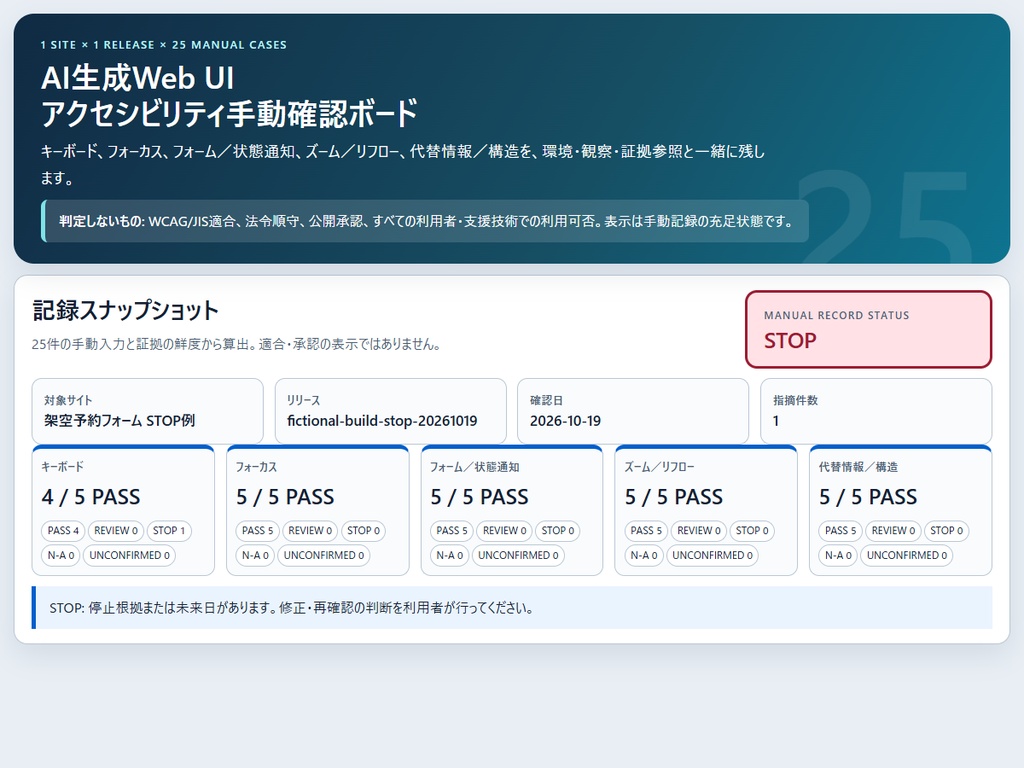Click the 1 SITE × 1 RELEASE header label
The width and height of the screenshot is (1024, 768).
(163, 45)
